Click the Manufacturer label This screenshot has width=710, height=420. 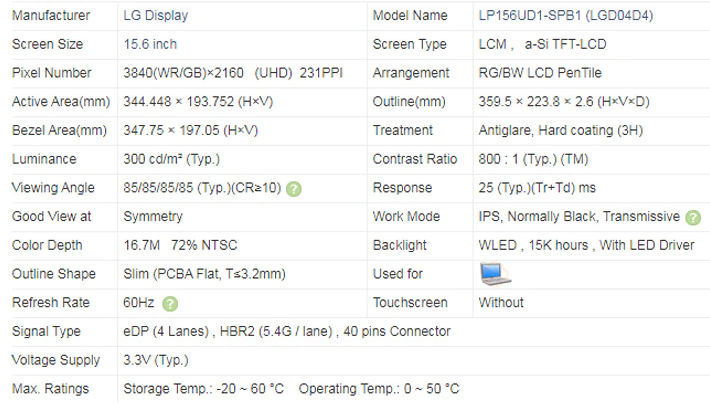[51, 16]
